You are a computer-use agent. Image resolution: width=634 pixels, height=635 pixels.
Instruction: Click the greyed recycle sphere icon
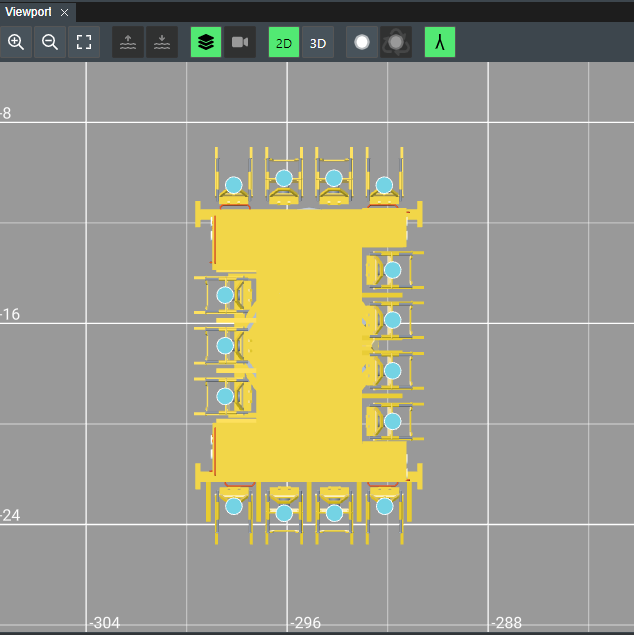pos(396,42)
